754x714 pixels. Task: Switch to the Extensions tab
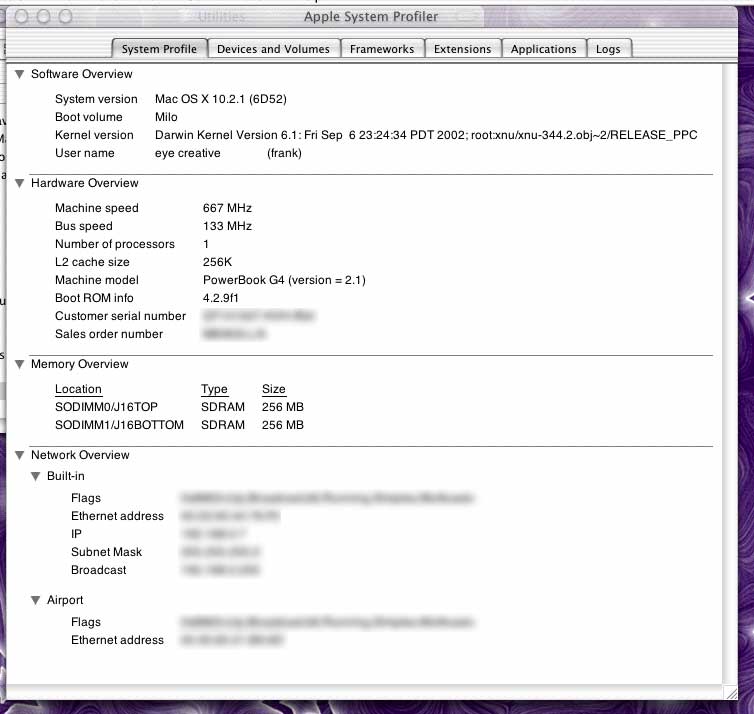[463, 49]
